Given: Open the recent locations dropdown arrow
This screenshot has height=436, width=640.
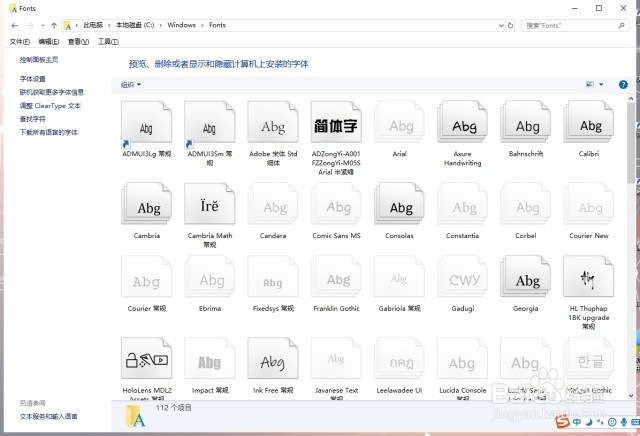Looking at the screenshot, I should click(43, 25).
